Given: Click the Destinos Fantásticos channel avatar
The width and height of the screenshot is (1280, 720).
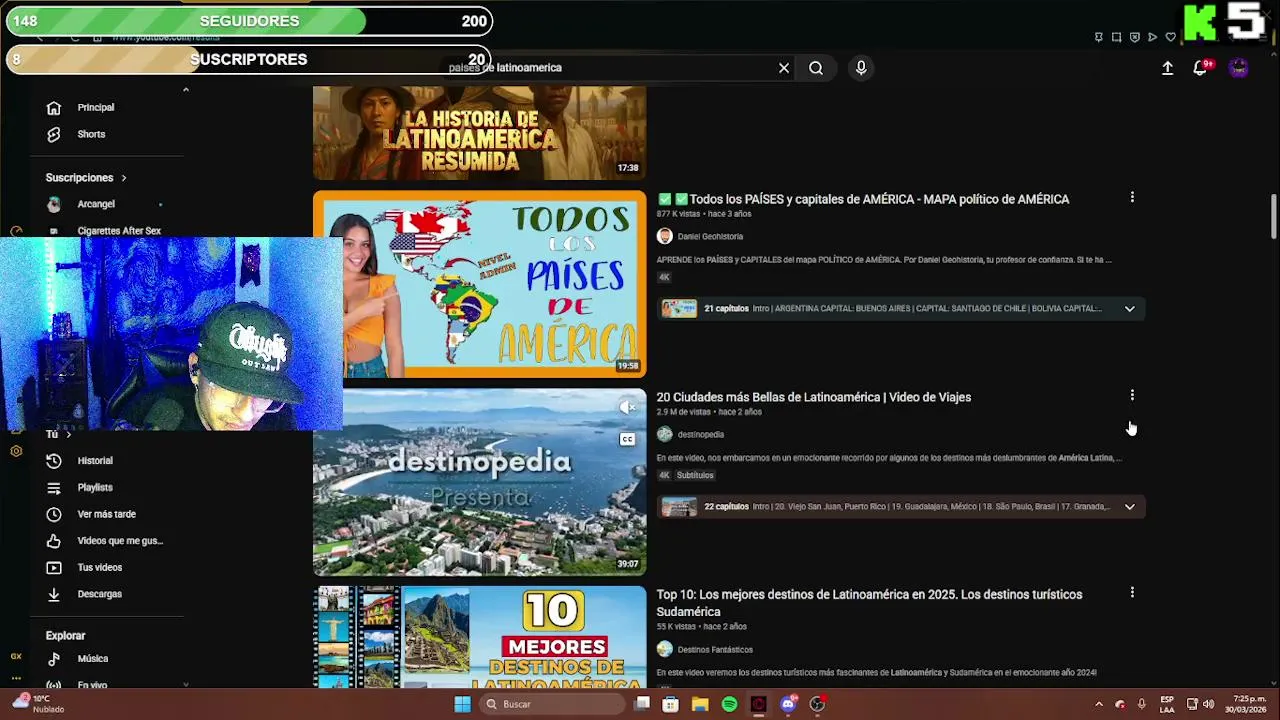Looking at the screenshot, I should [665, 650].
